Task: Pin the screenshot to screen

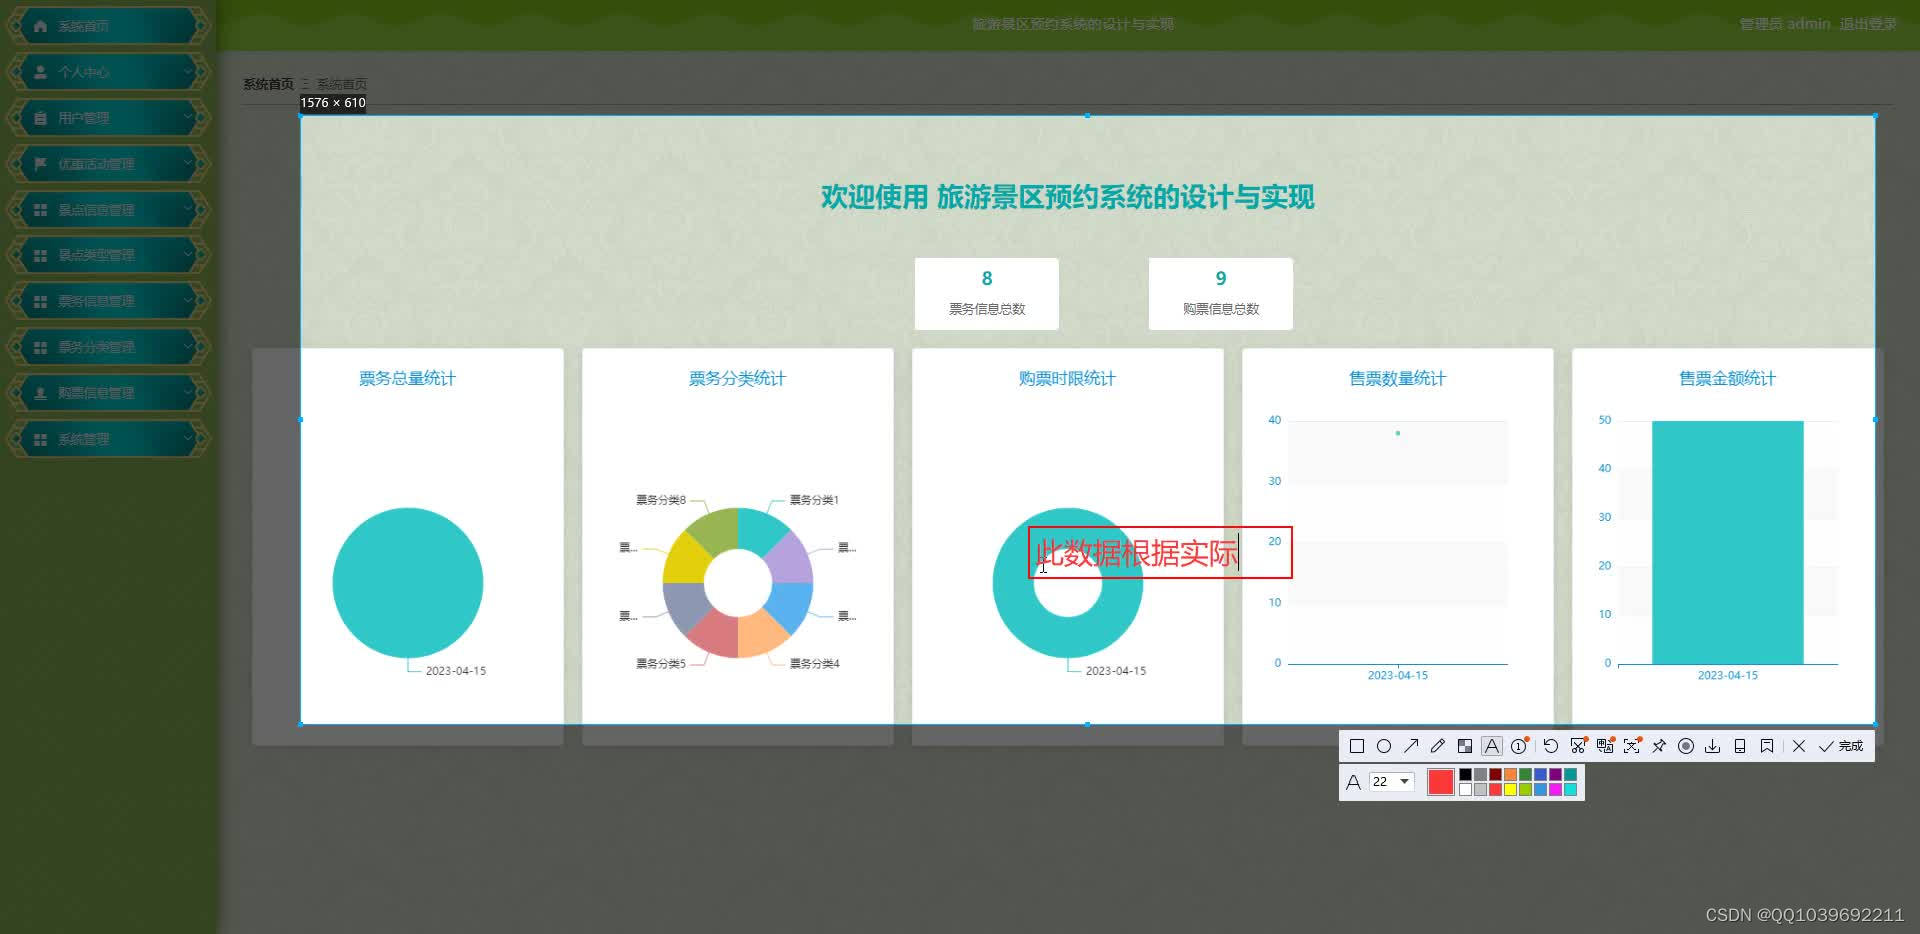Action: coord(1659,746)
